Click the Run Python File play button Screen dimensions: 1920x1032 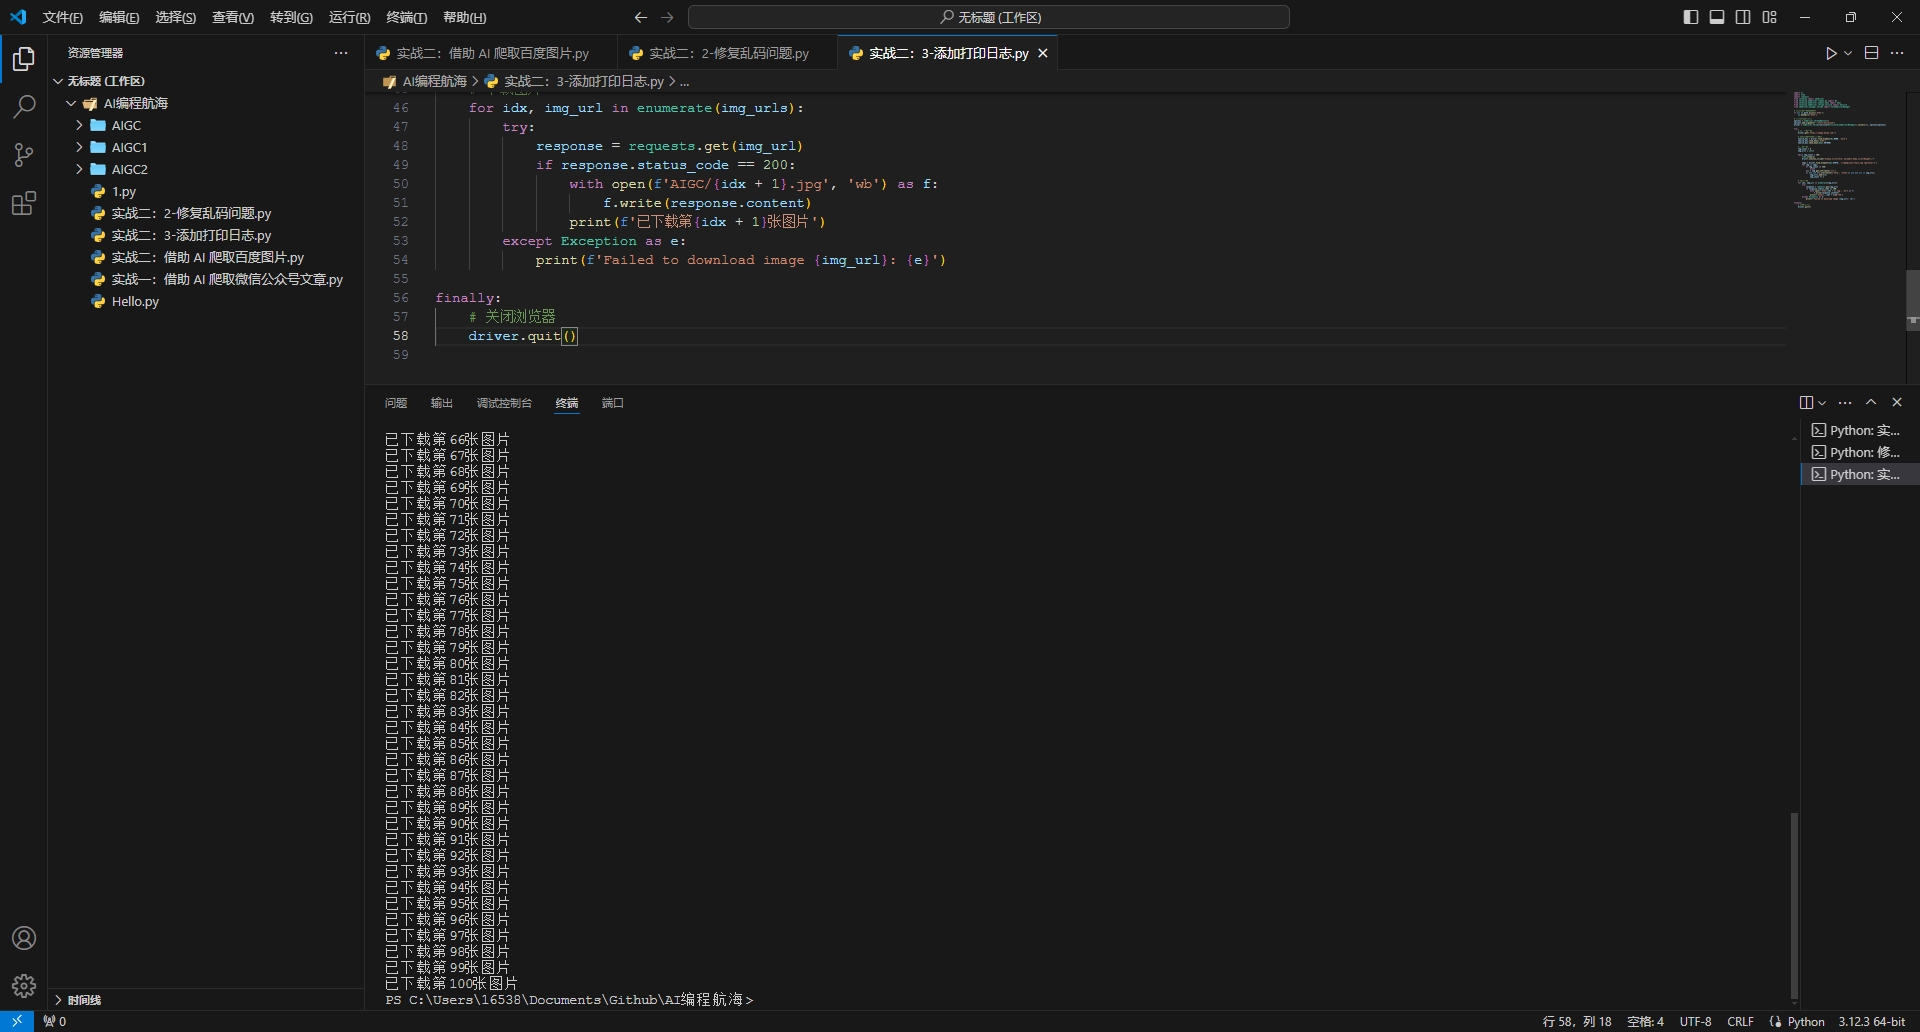coord(1831,53)
